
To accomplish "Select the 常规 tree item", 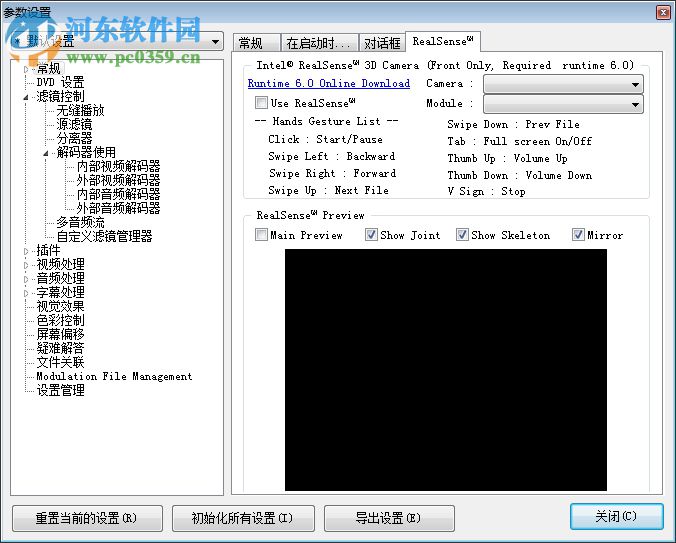I will [49, 68].
